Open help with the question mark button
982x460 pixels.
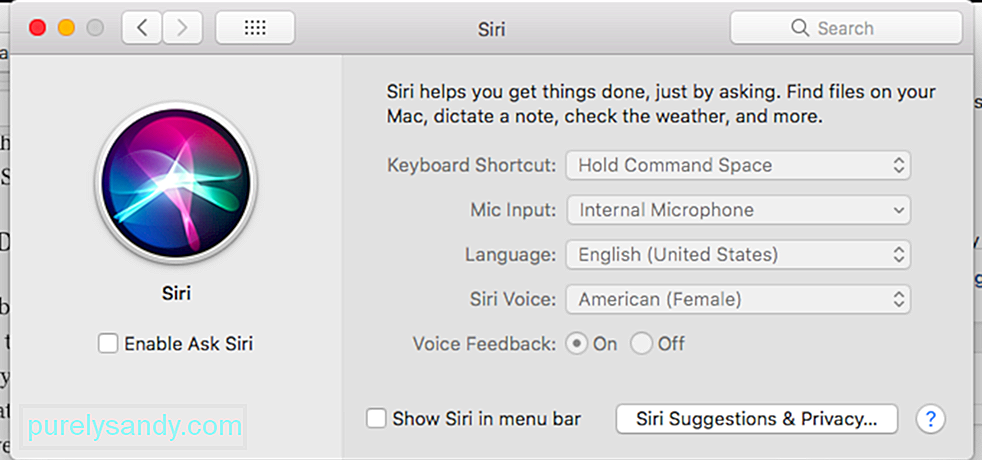[931, 419]
